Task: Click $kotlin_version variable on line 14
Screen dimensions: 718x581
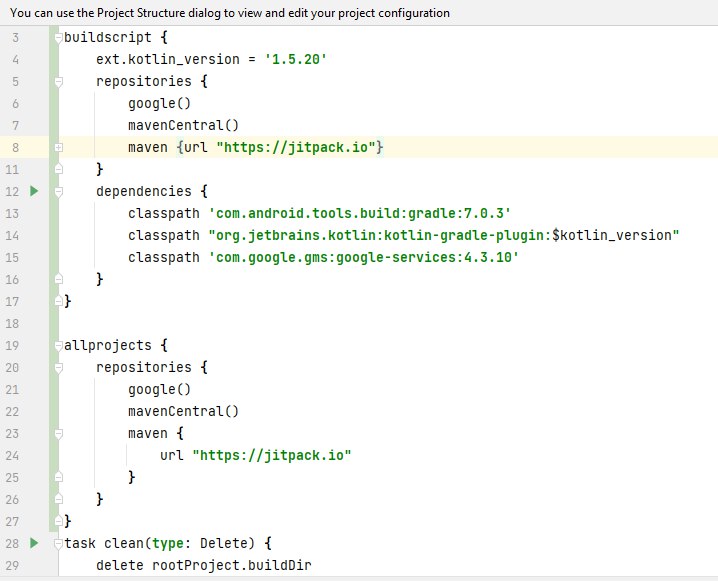Action: point(611,235)
